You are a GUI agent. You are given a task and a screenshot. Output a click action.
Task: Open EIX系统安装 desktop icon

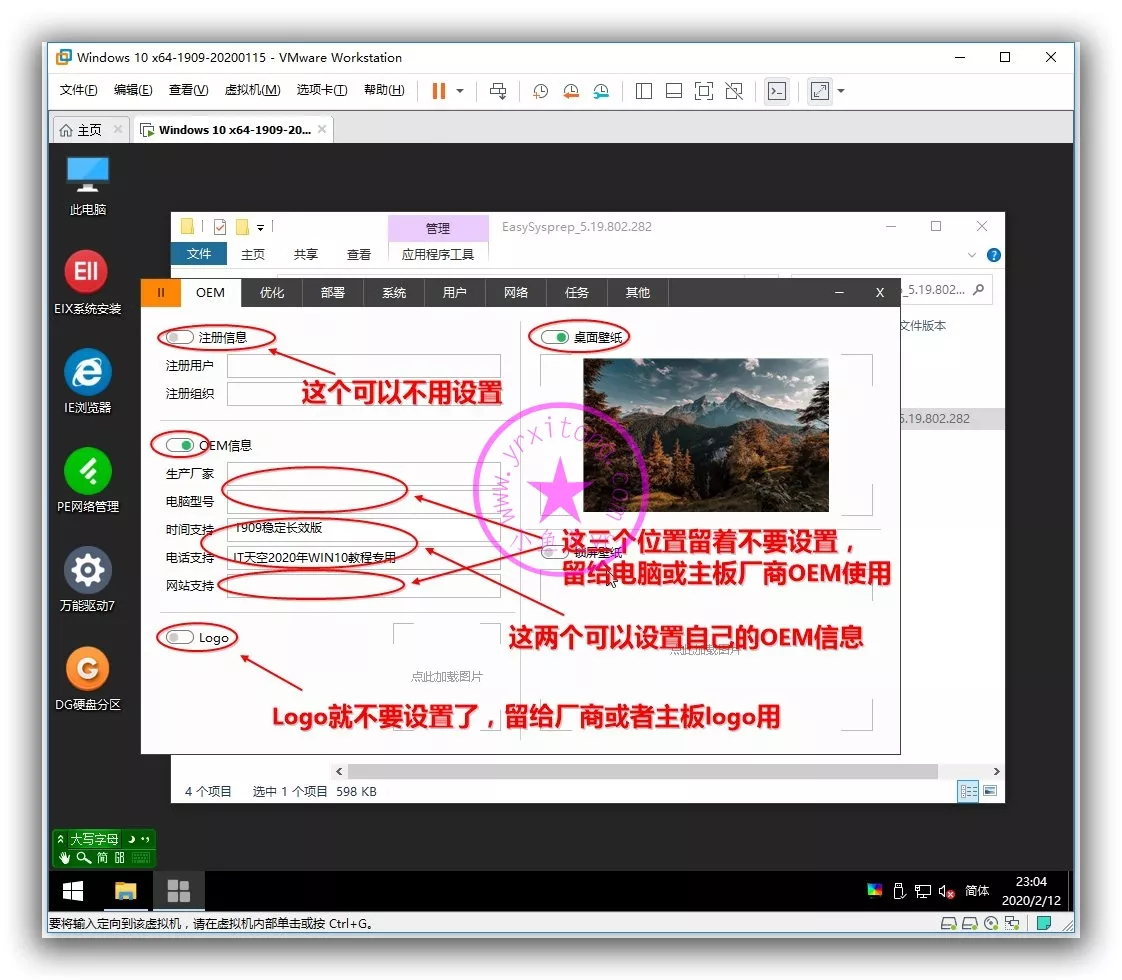tap(88, 272)
